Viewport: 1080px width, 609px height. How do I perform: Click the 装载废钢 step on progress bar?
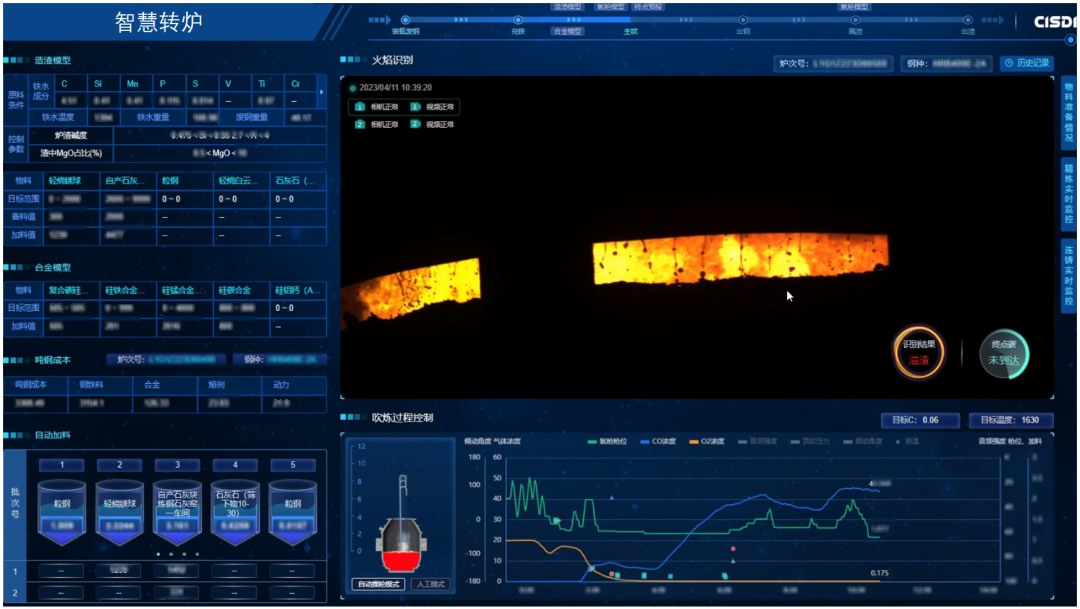(405, 20)
